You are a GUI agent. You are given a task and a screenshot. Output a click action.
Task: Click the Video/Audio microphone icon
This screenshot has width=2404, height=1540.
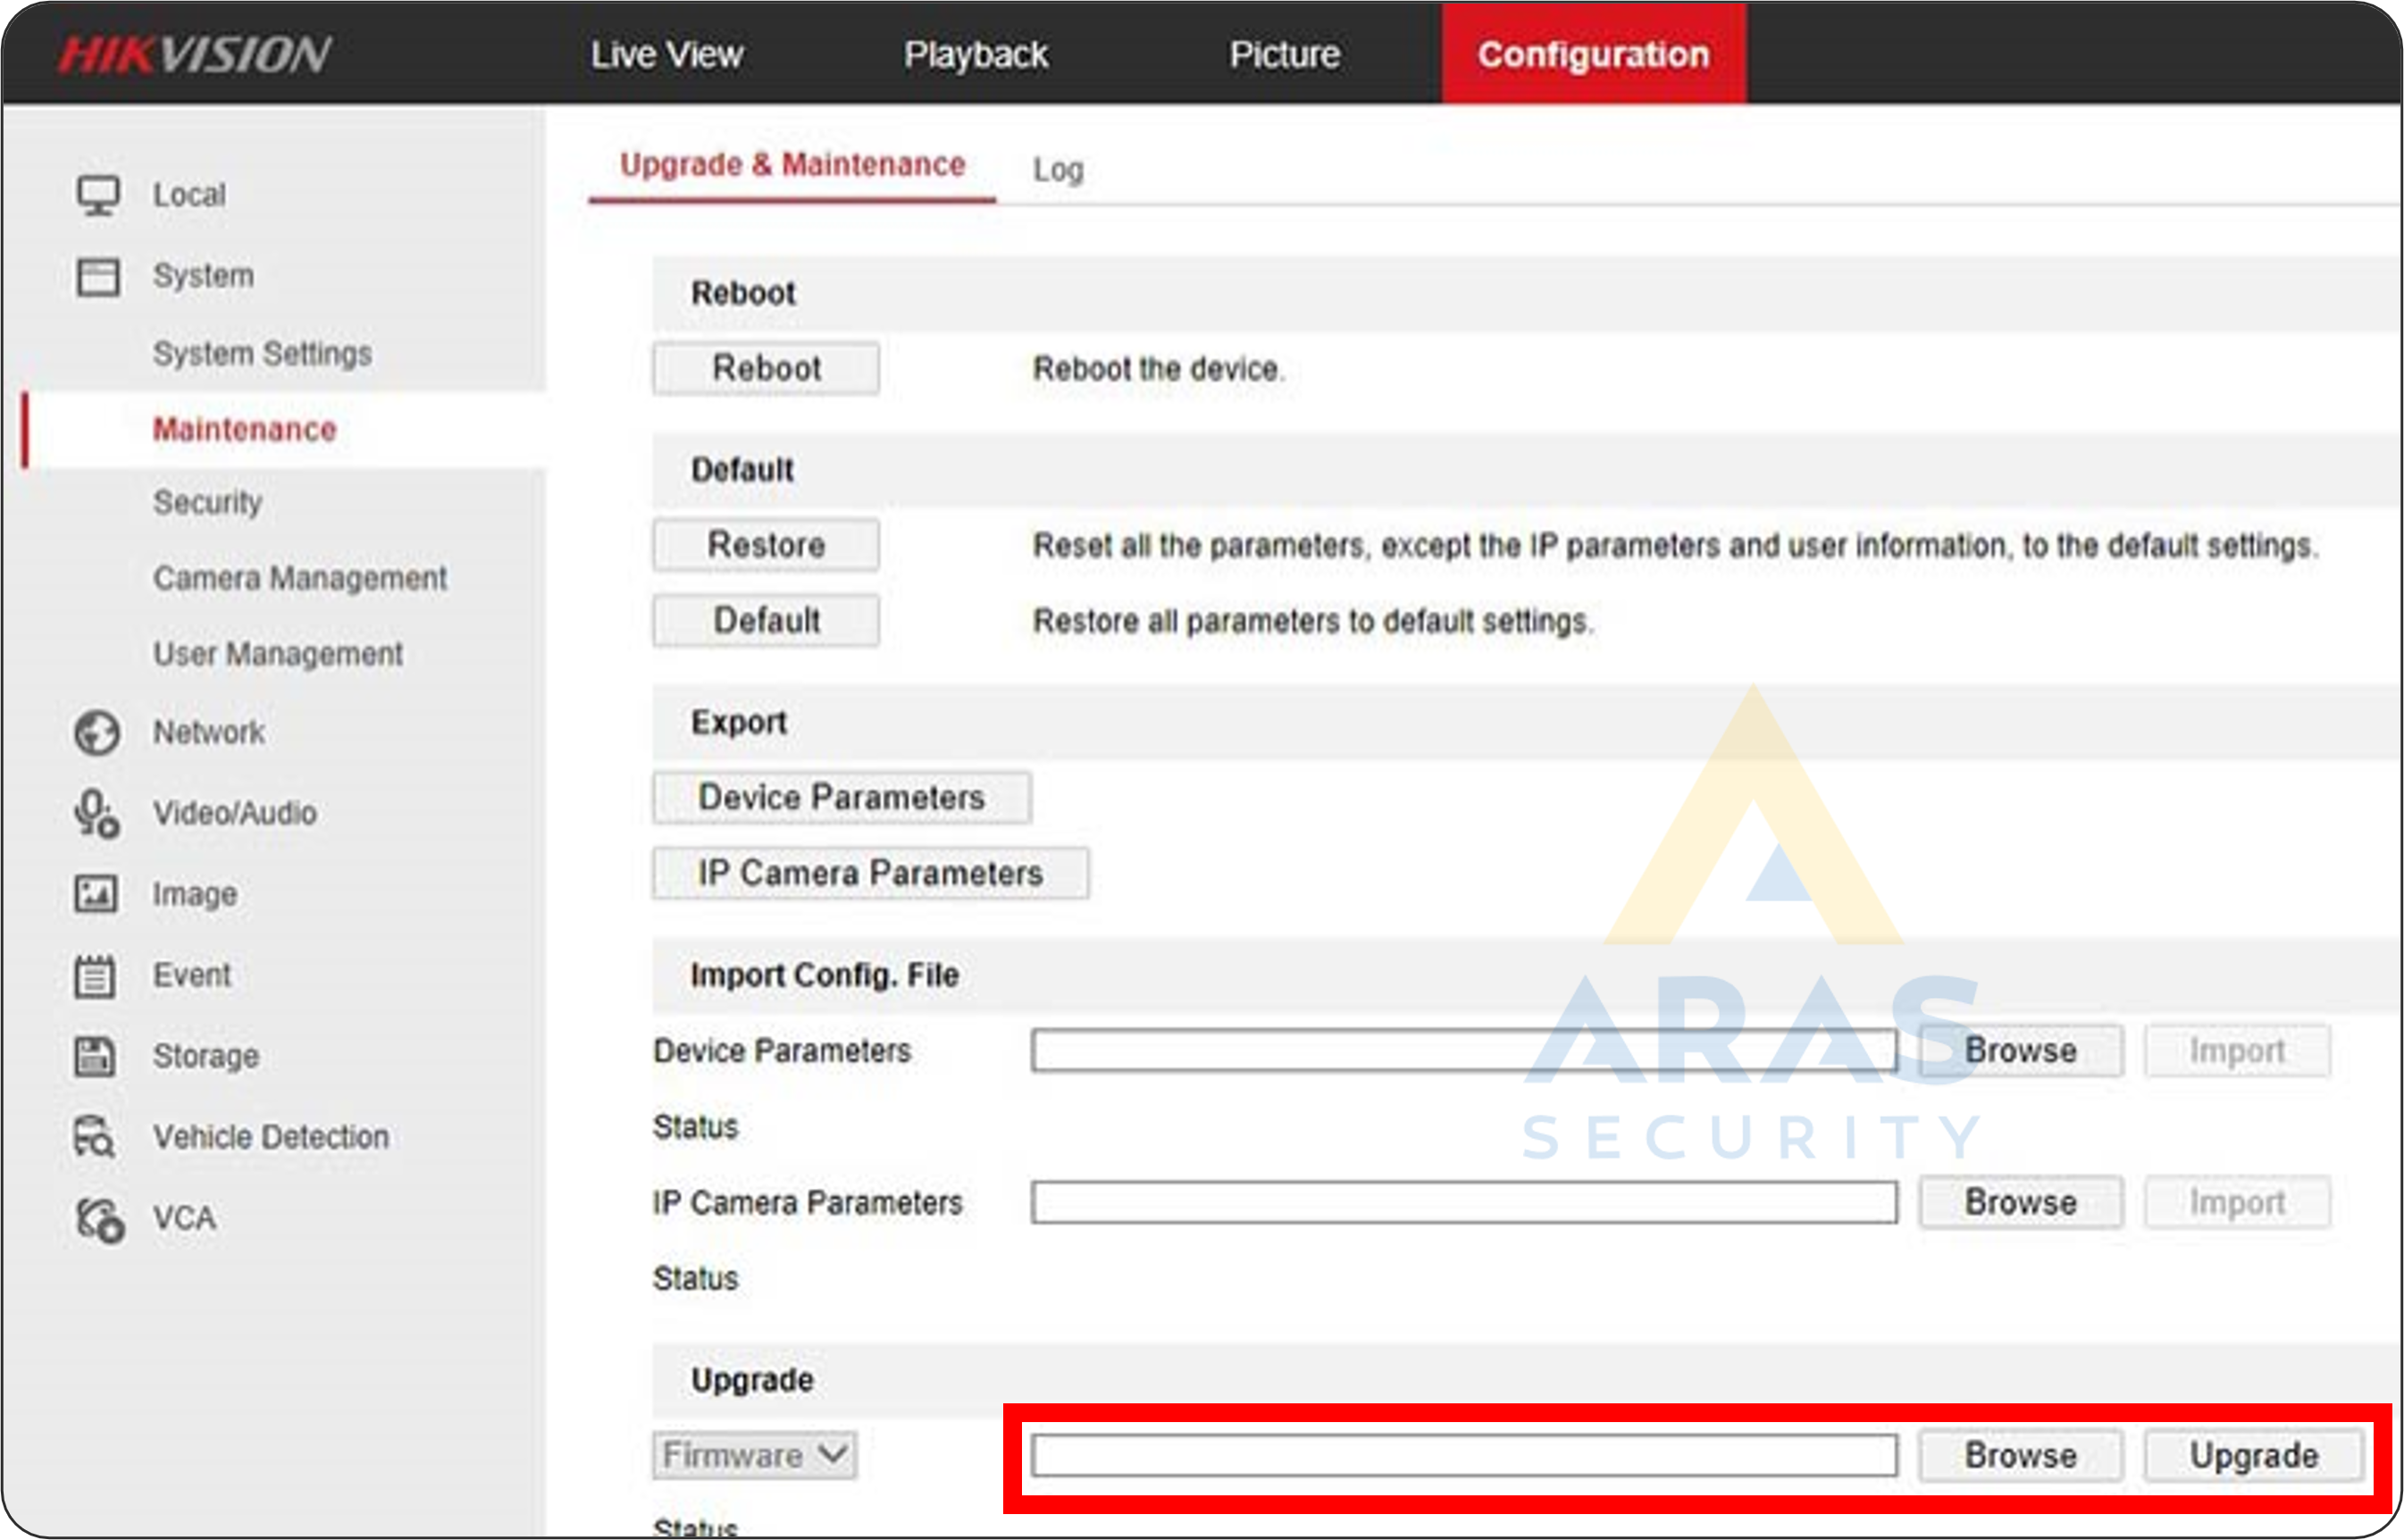(x=97, y=814)
